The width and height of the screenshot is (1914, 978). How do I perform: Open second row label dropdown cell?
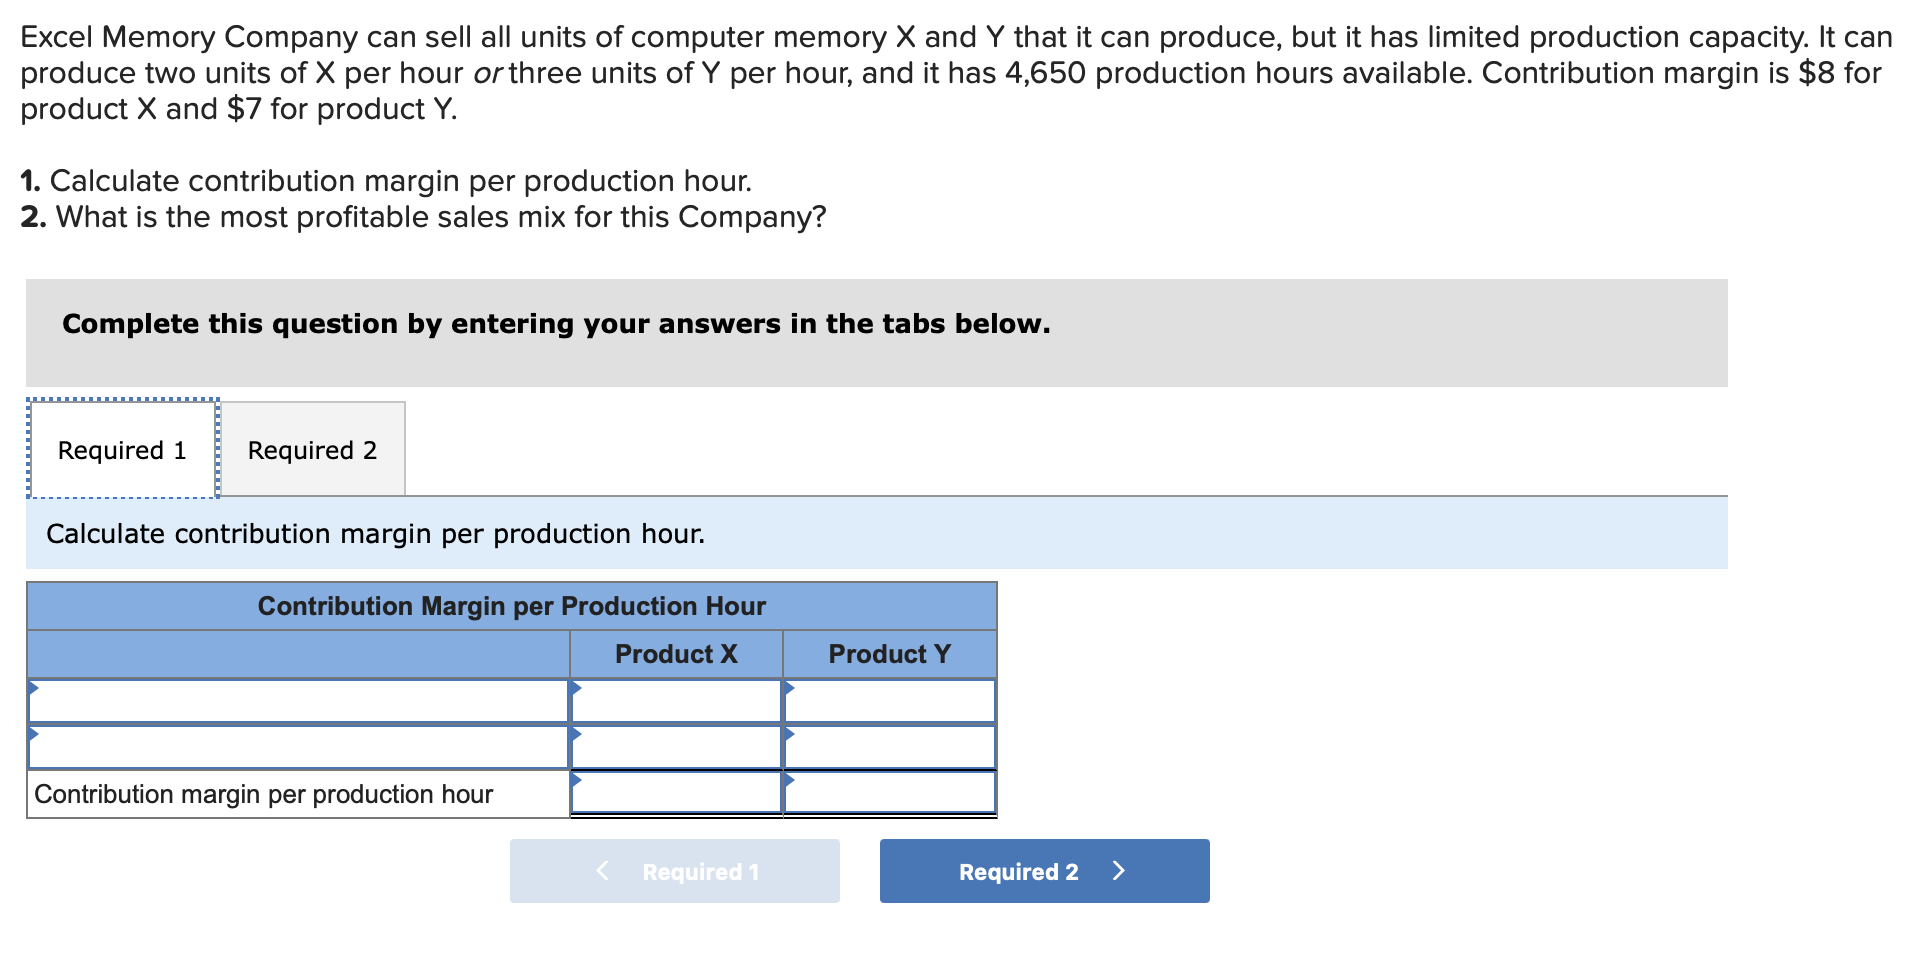(x=298, y=747)
